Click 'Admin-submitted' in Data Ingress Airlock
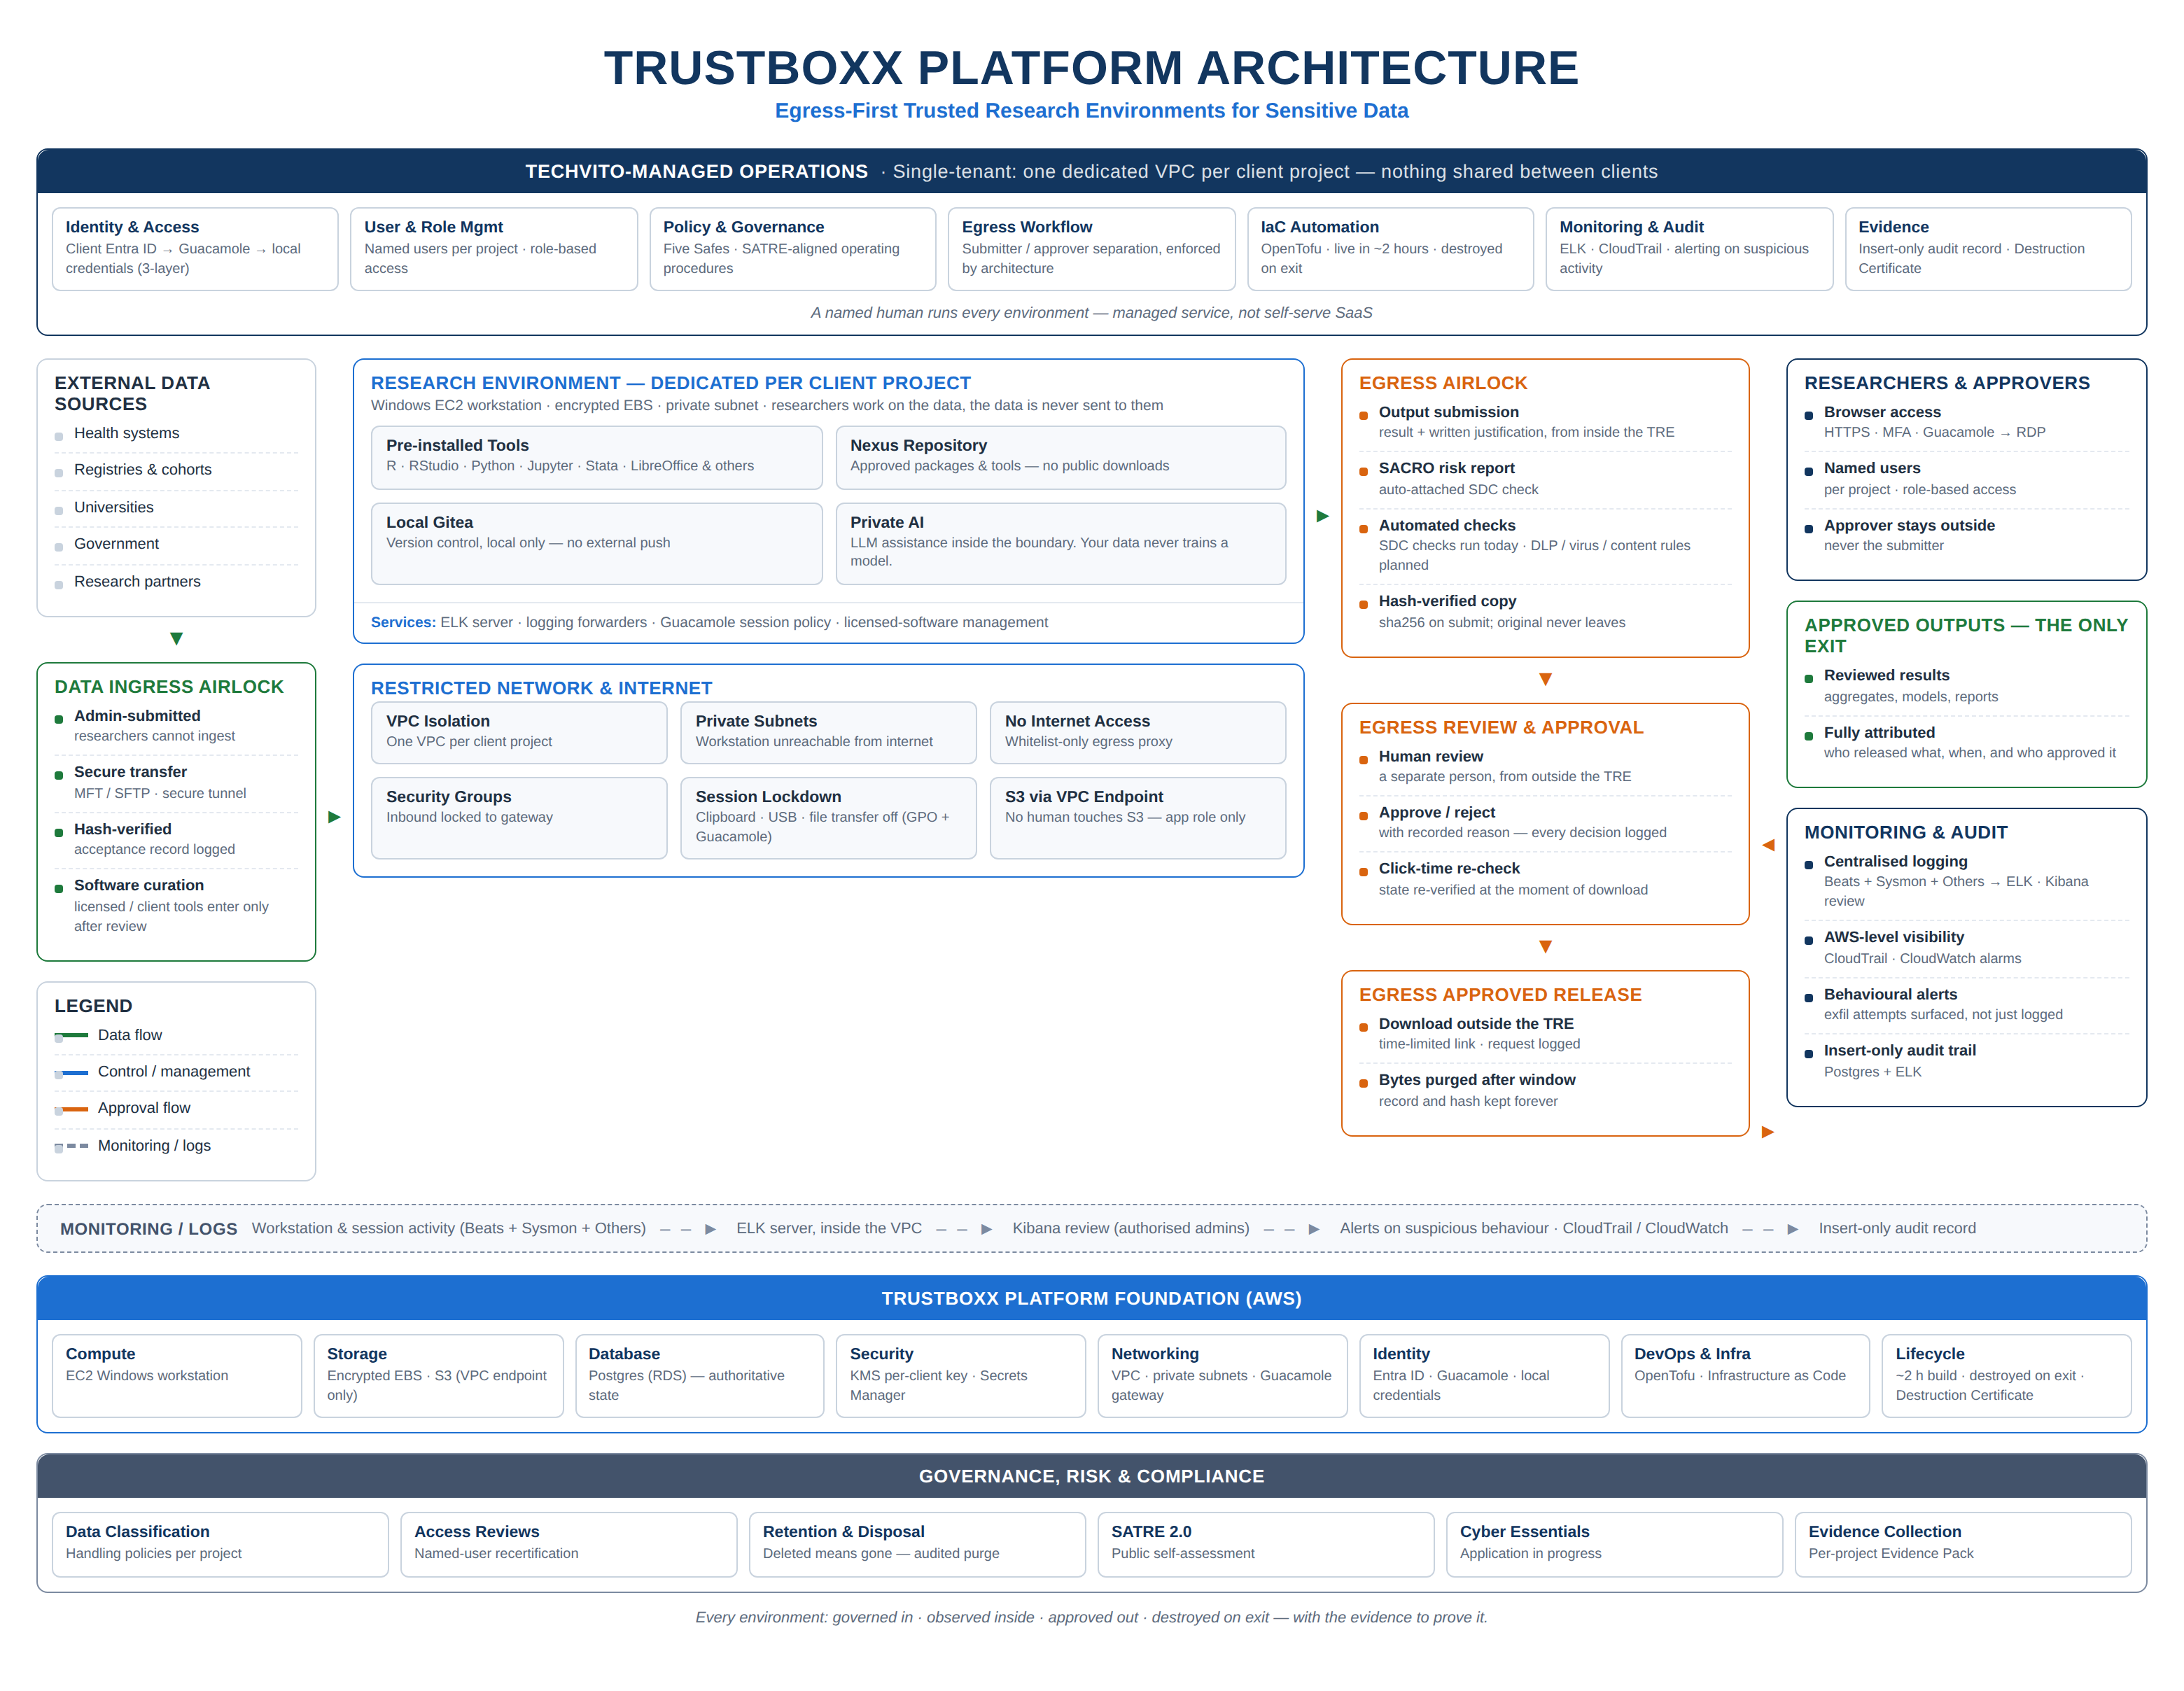 coord(137,716)
